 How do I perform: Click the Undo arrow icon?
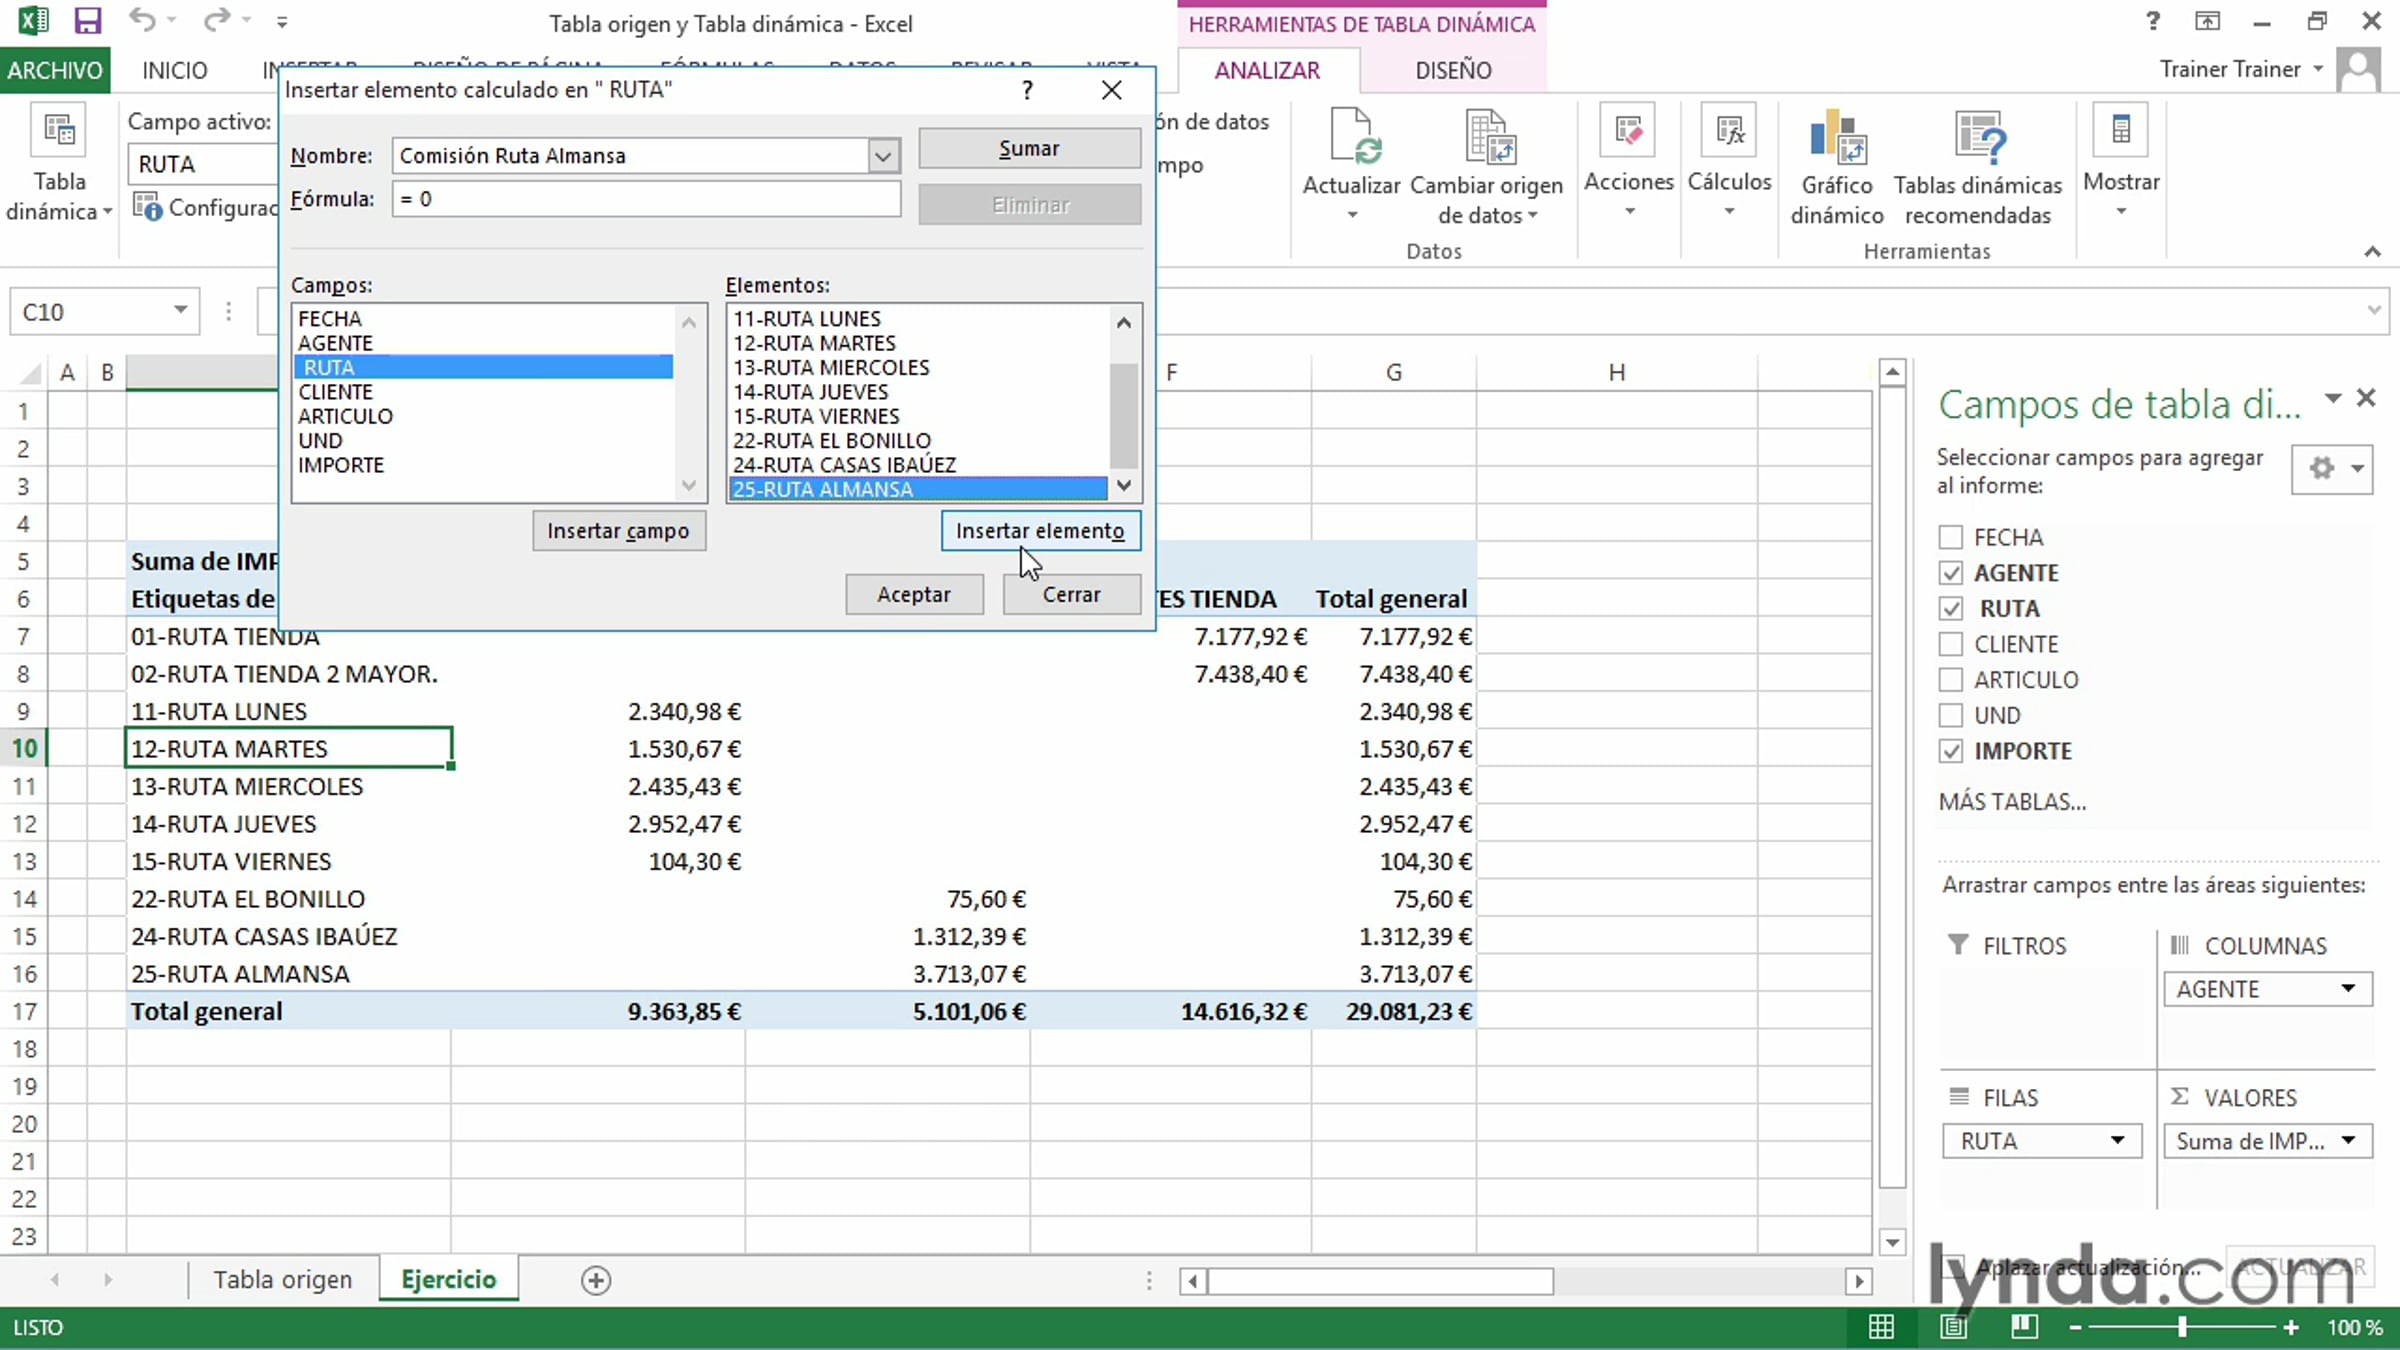point(142,20)
